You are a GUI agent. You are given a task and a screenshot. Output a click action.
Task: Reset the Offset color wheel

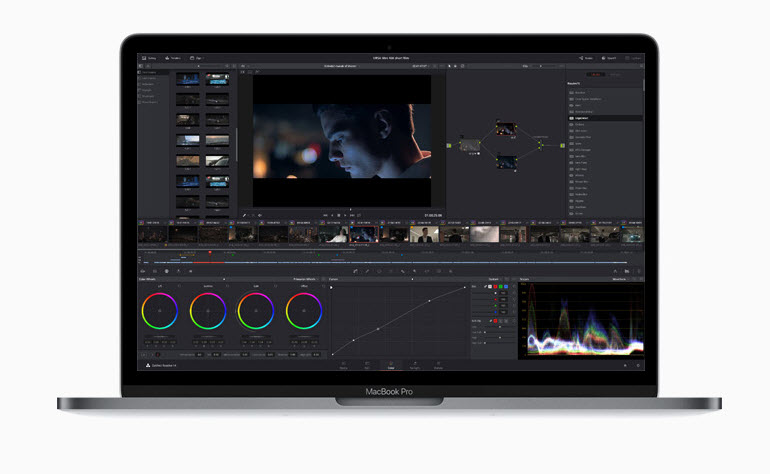[x=323, y=286]
